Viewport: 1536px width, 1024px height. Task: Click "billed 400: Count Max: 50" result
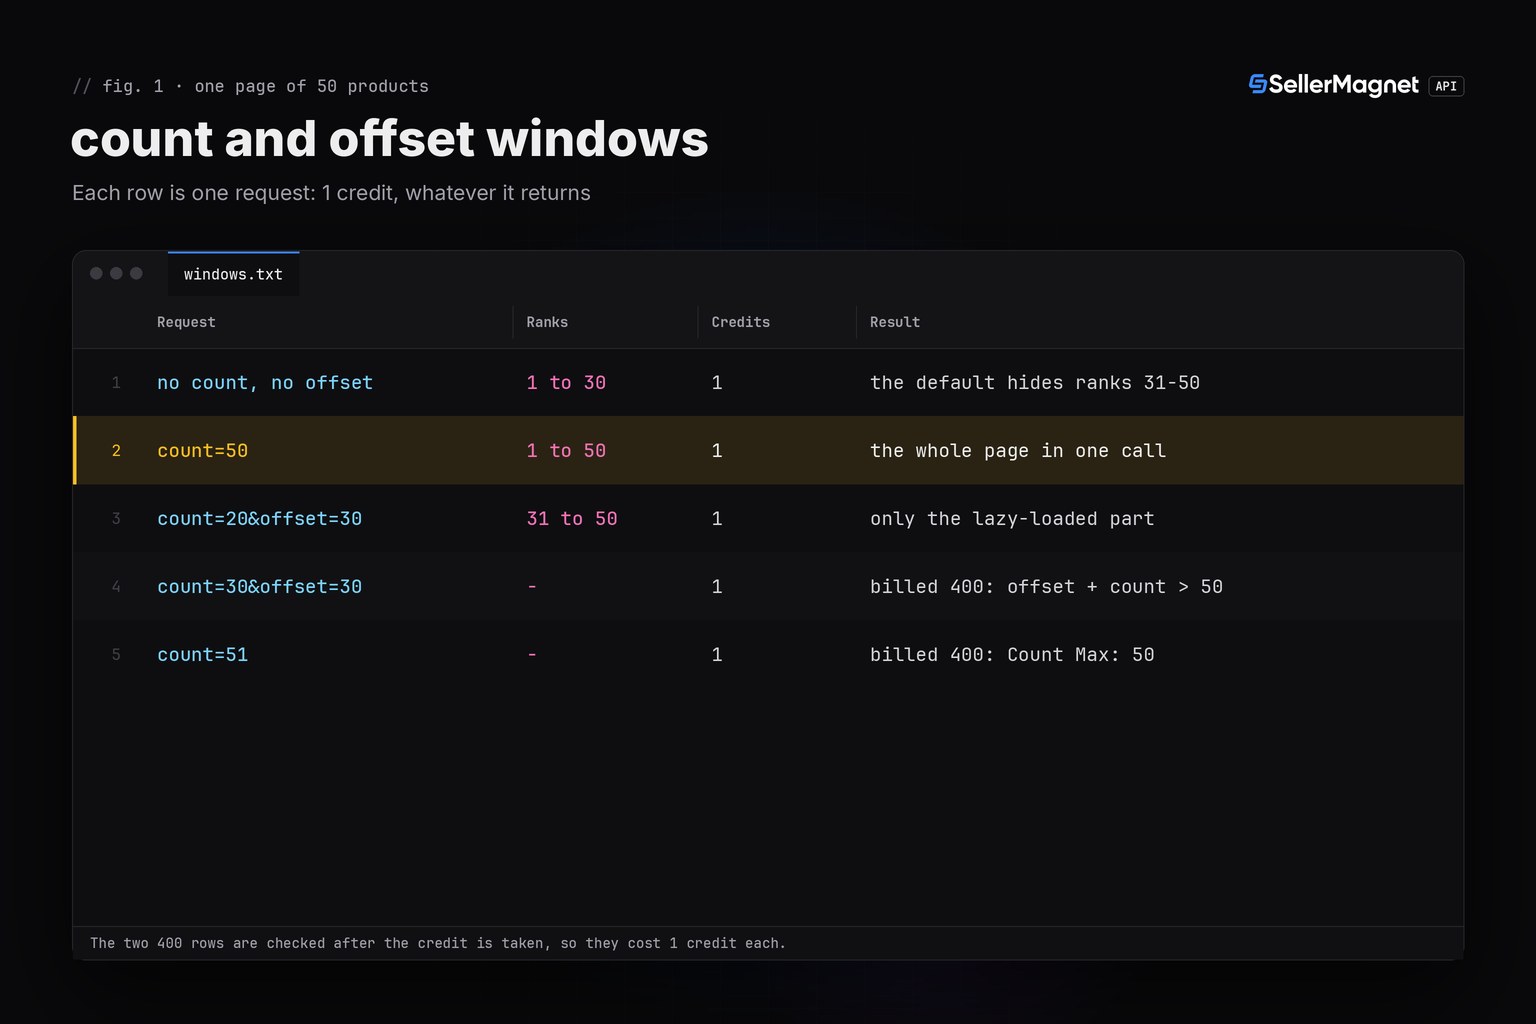pyautogui.click(x=1012, y=655)
